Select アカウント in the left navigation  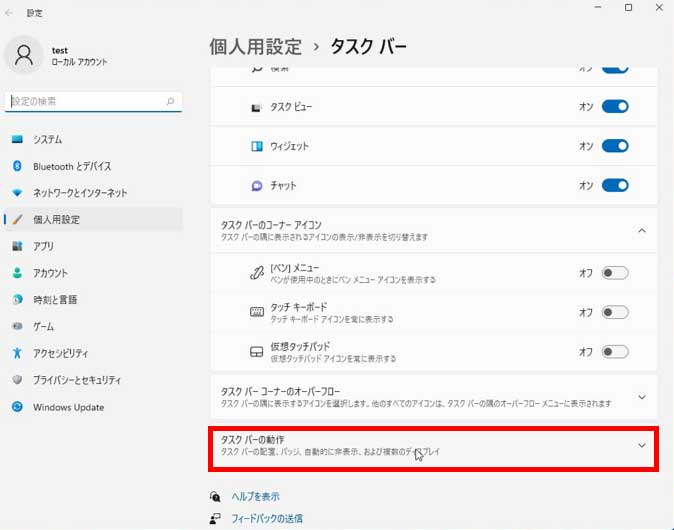coord(50,273)
